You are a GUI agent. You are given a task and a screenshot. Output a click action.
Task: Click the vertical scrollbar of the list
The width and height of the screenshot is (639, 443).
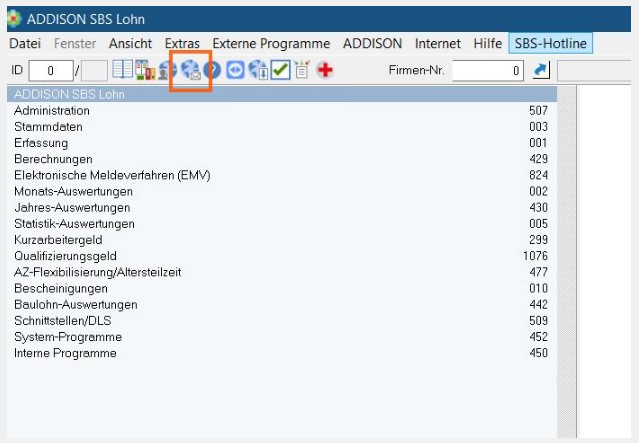(x=566, y=261)
